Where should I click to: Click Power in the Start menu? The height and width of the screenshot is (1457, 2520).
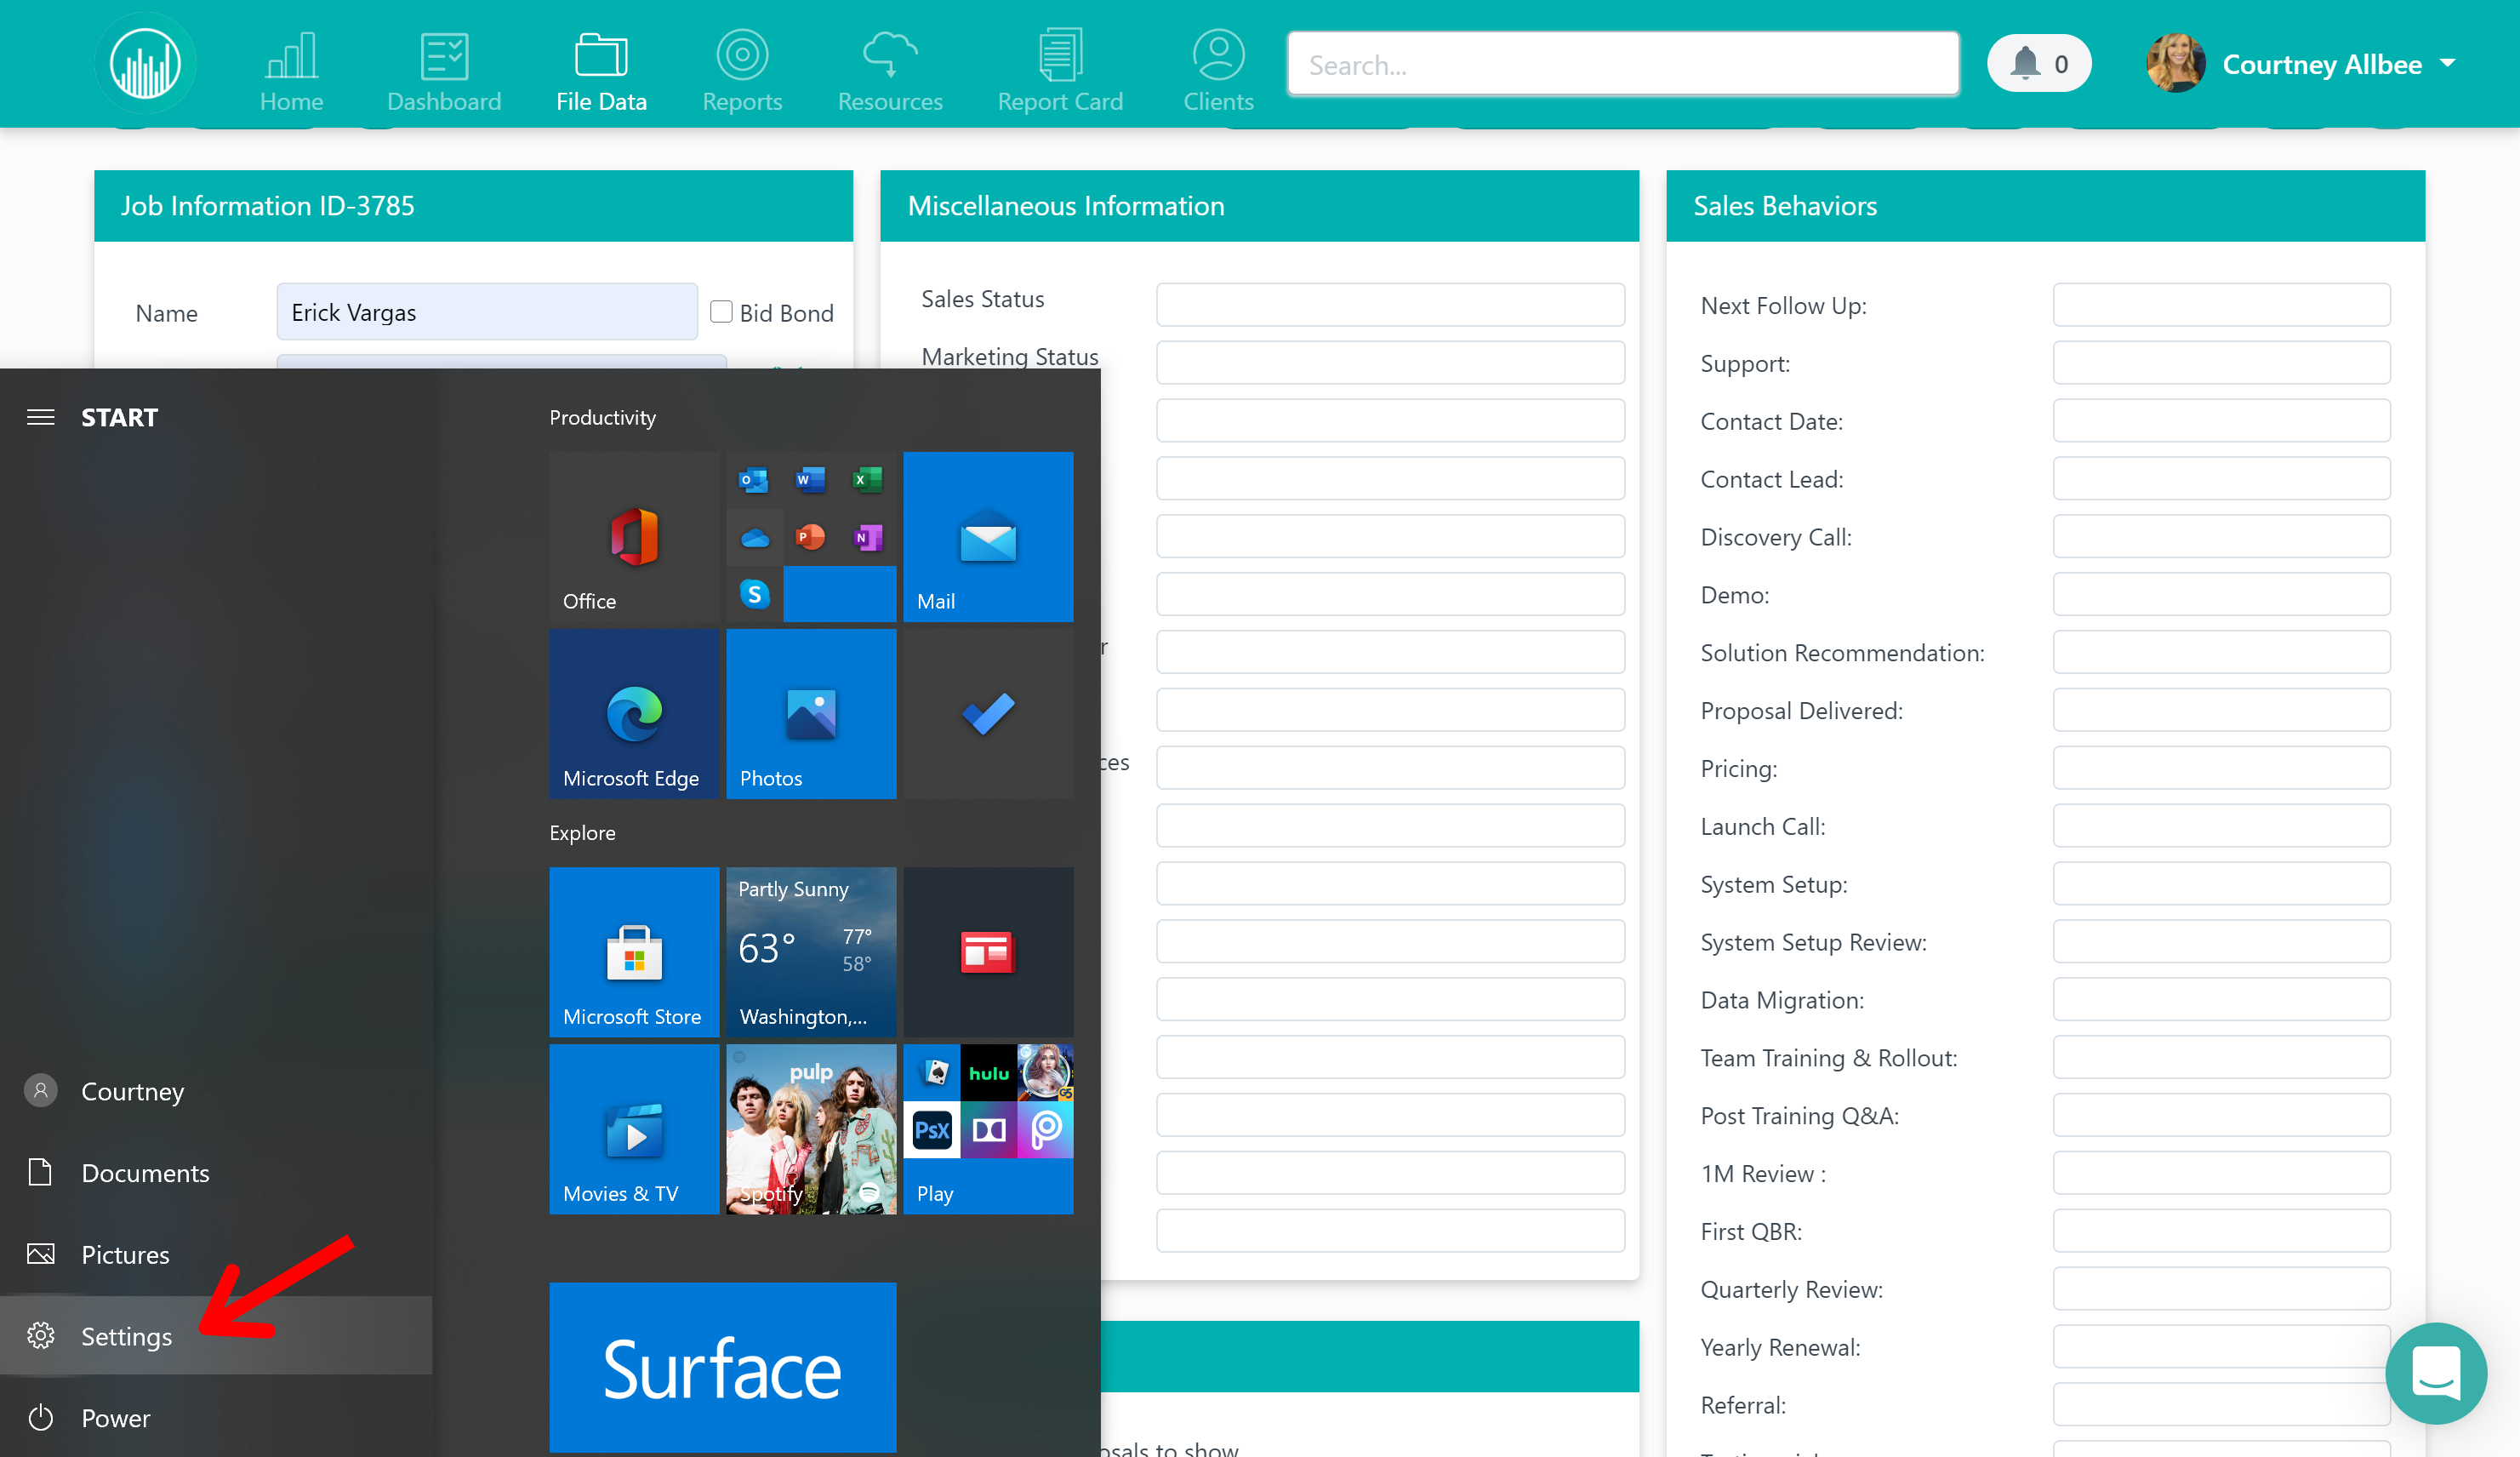click(216, 1418)
